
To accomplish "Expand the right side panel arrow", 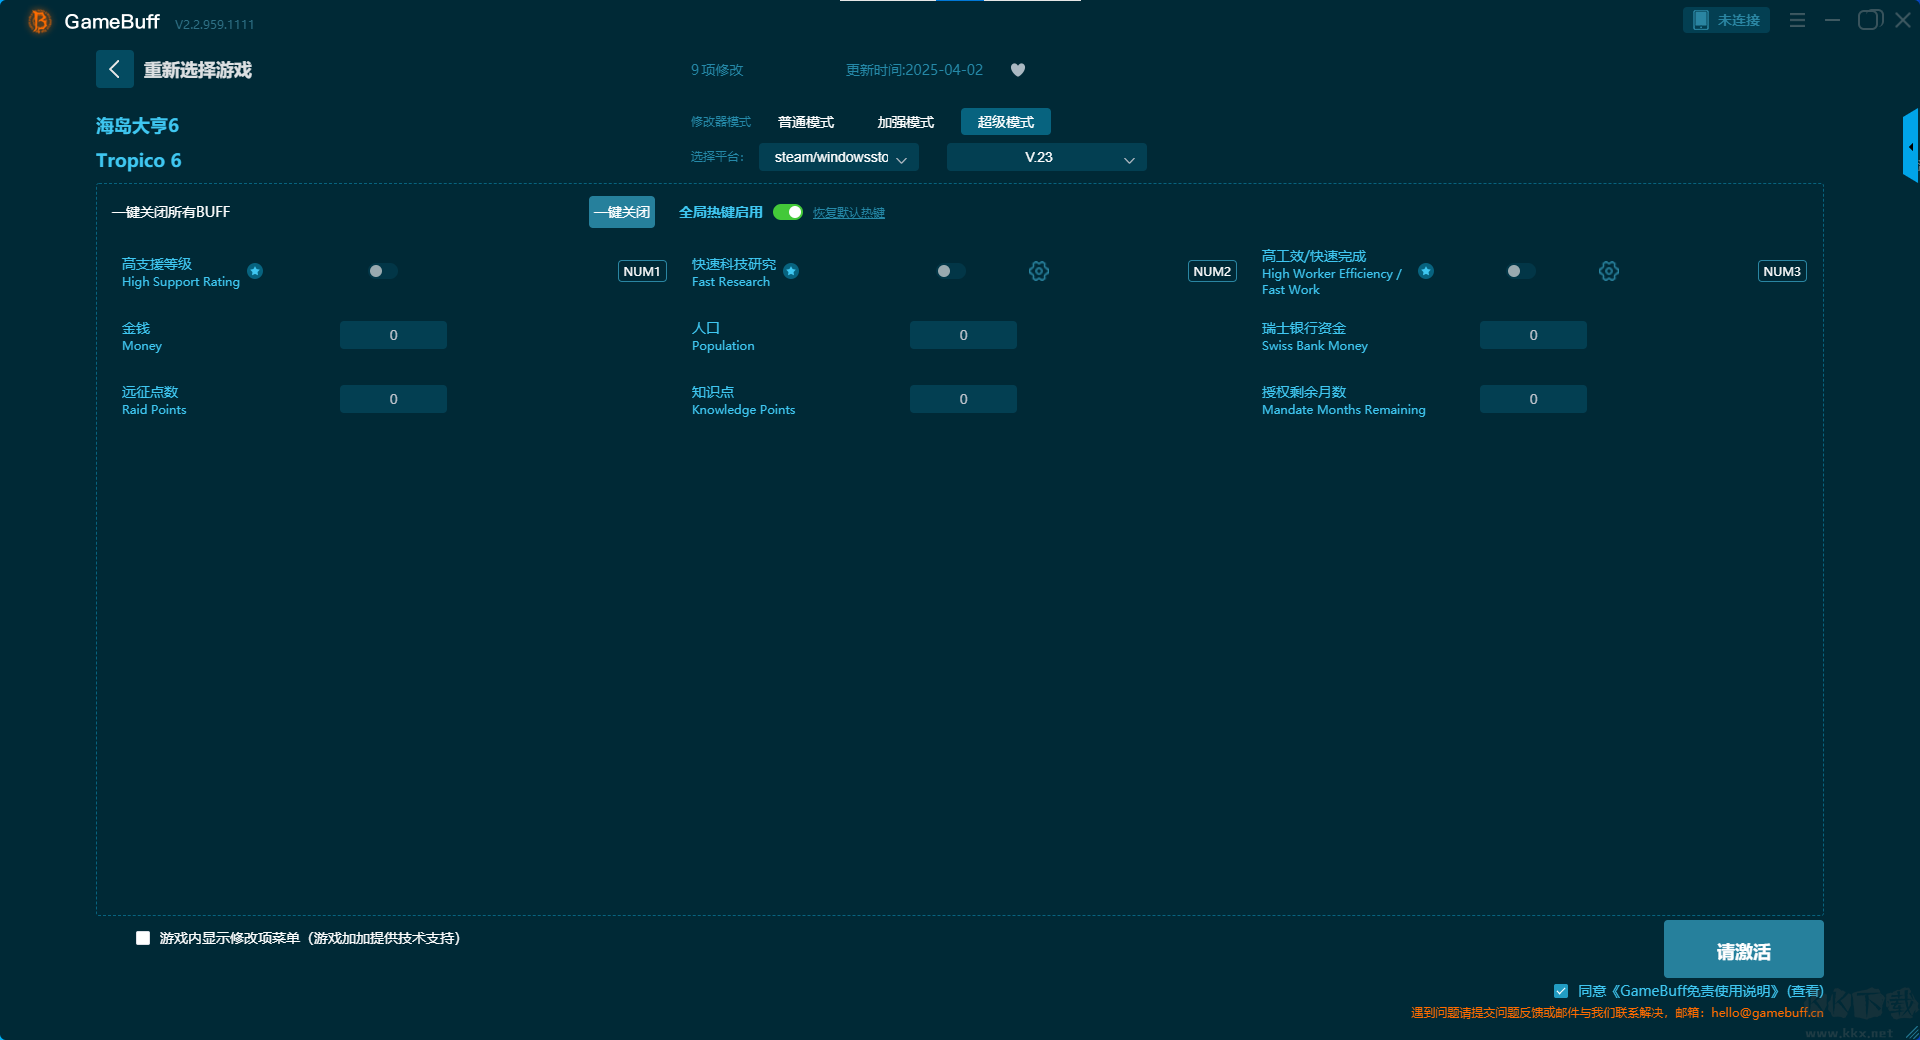I will [x=1910, y=147].
